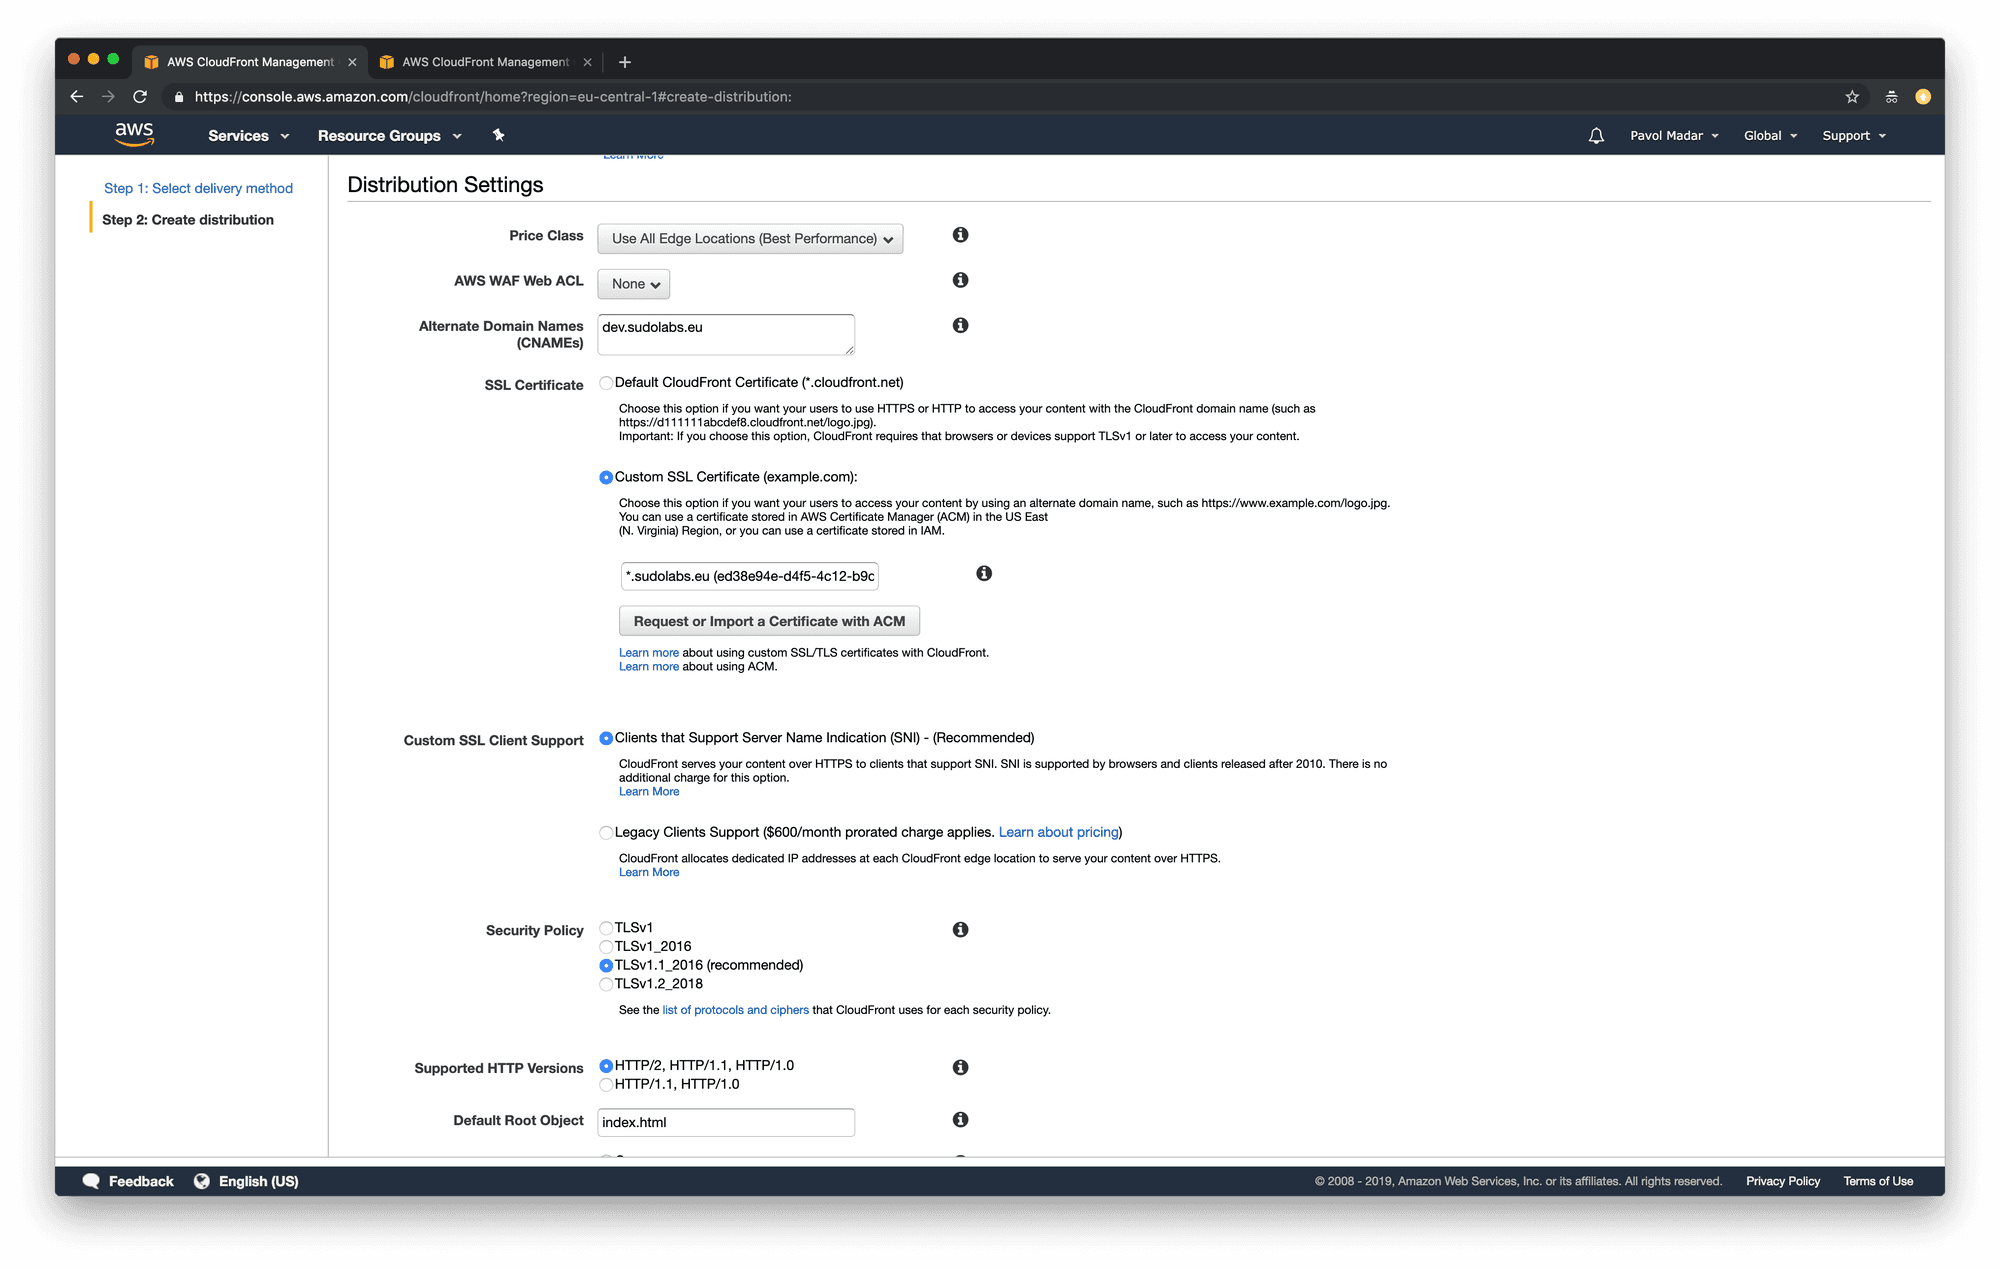
Task: Click info icon beside the certificate field
Action: point(984,573)
